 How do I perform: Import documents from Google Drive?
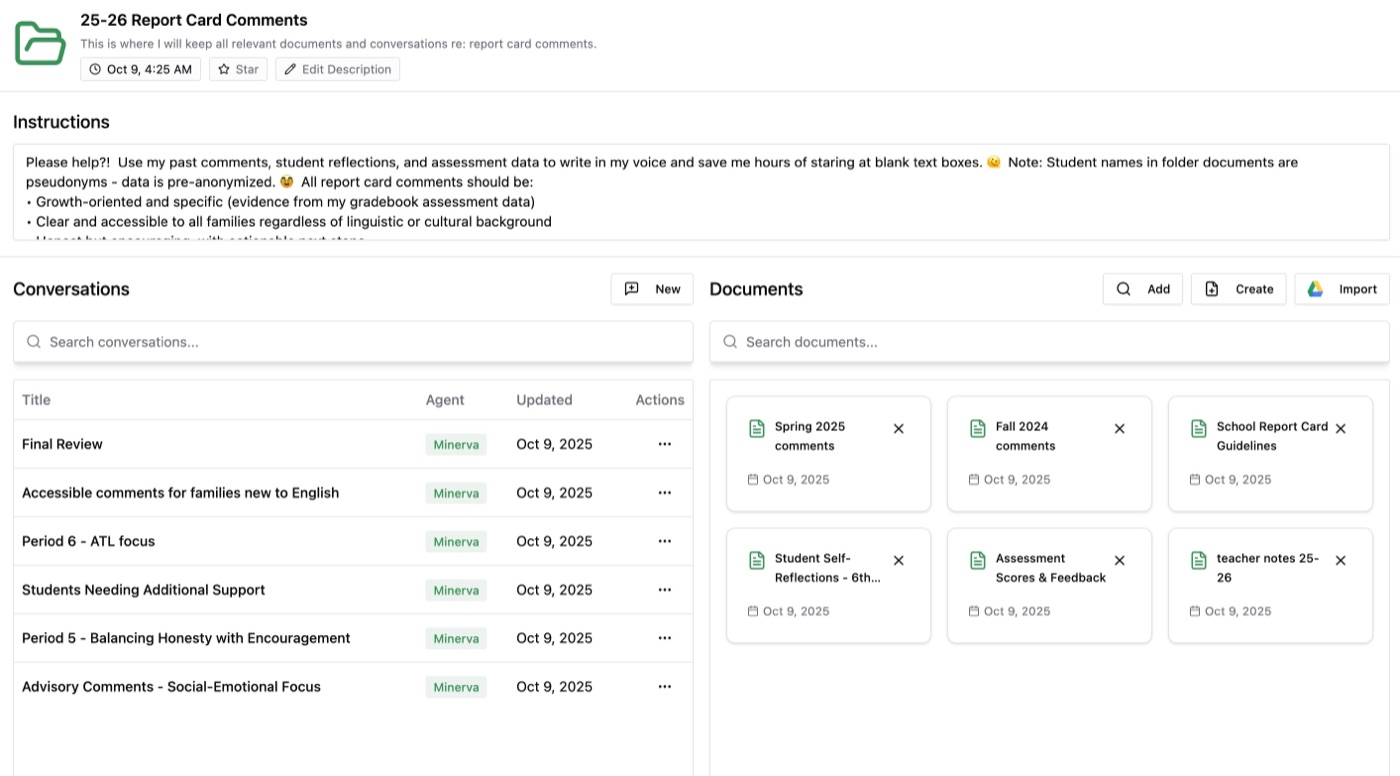pos(1341,289)
